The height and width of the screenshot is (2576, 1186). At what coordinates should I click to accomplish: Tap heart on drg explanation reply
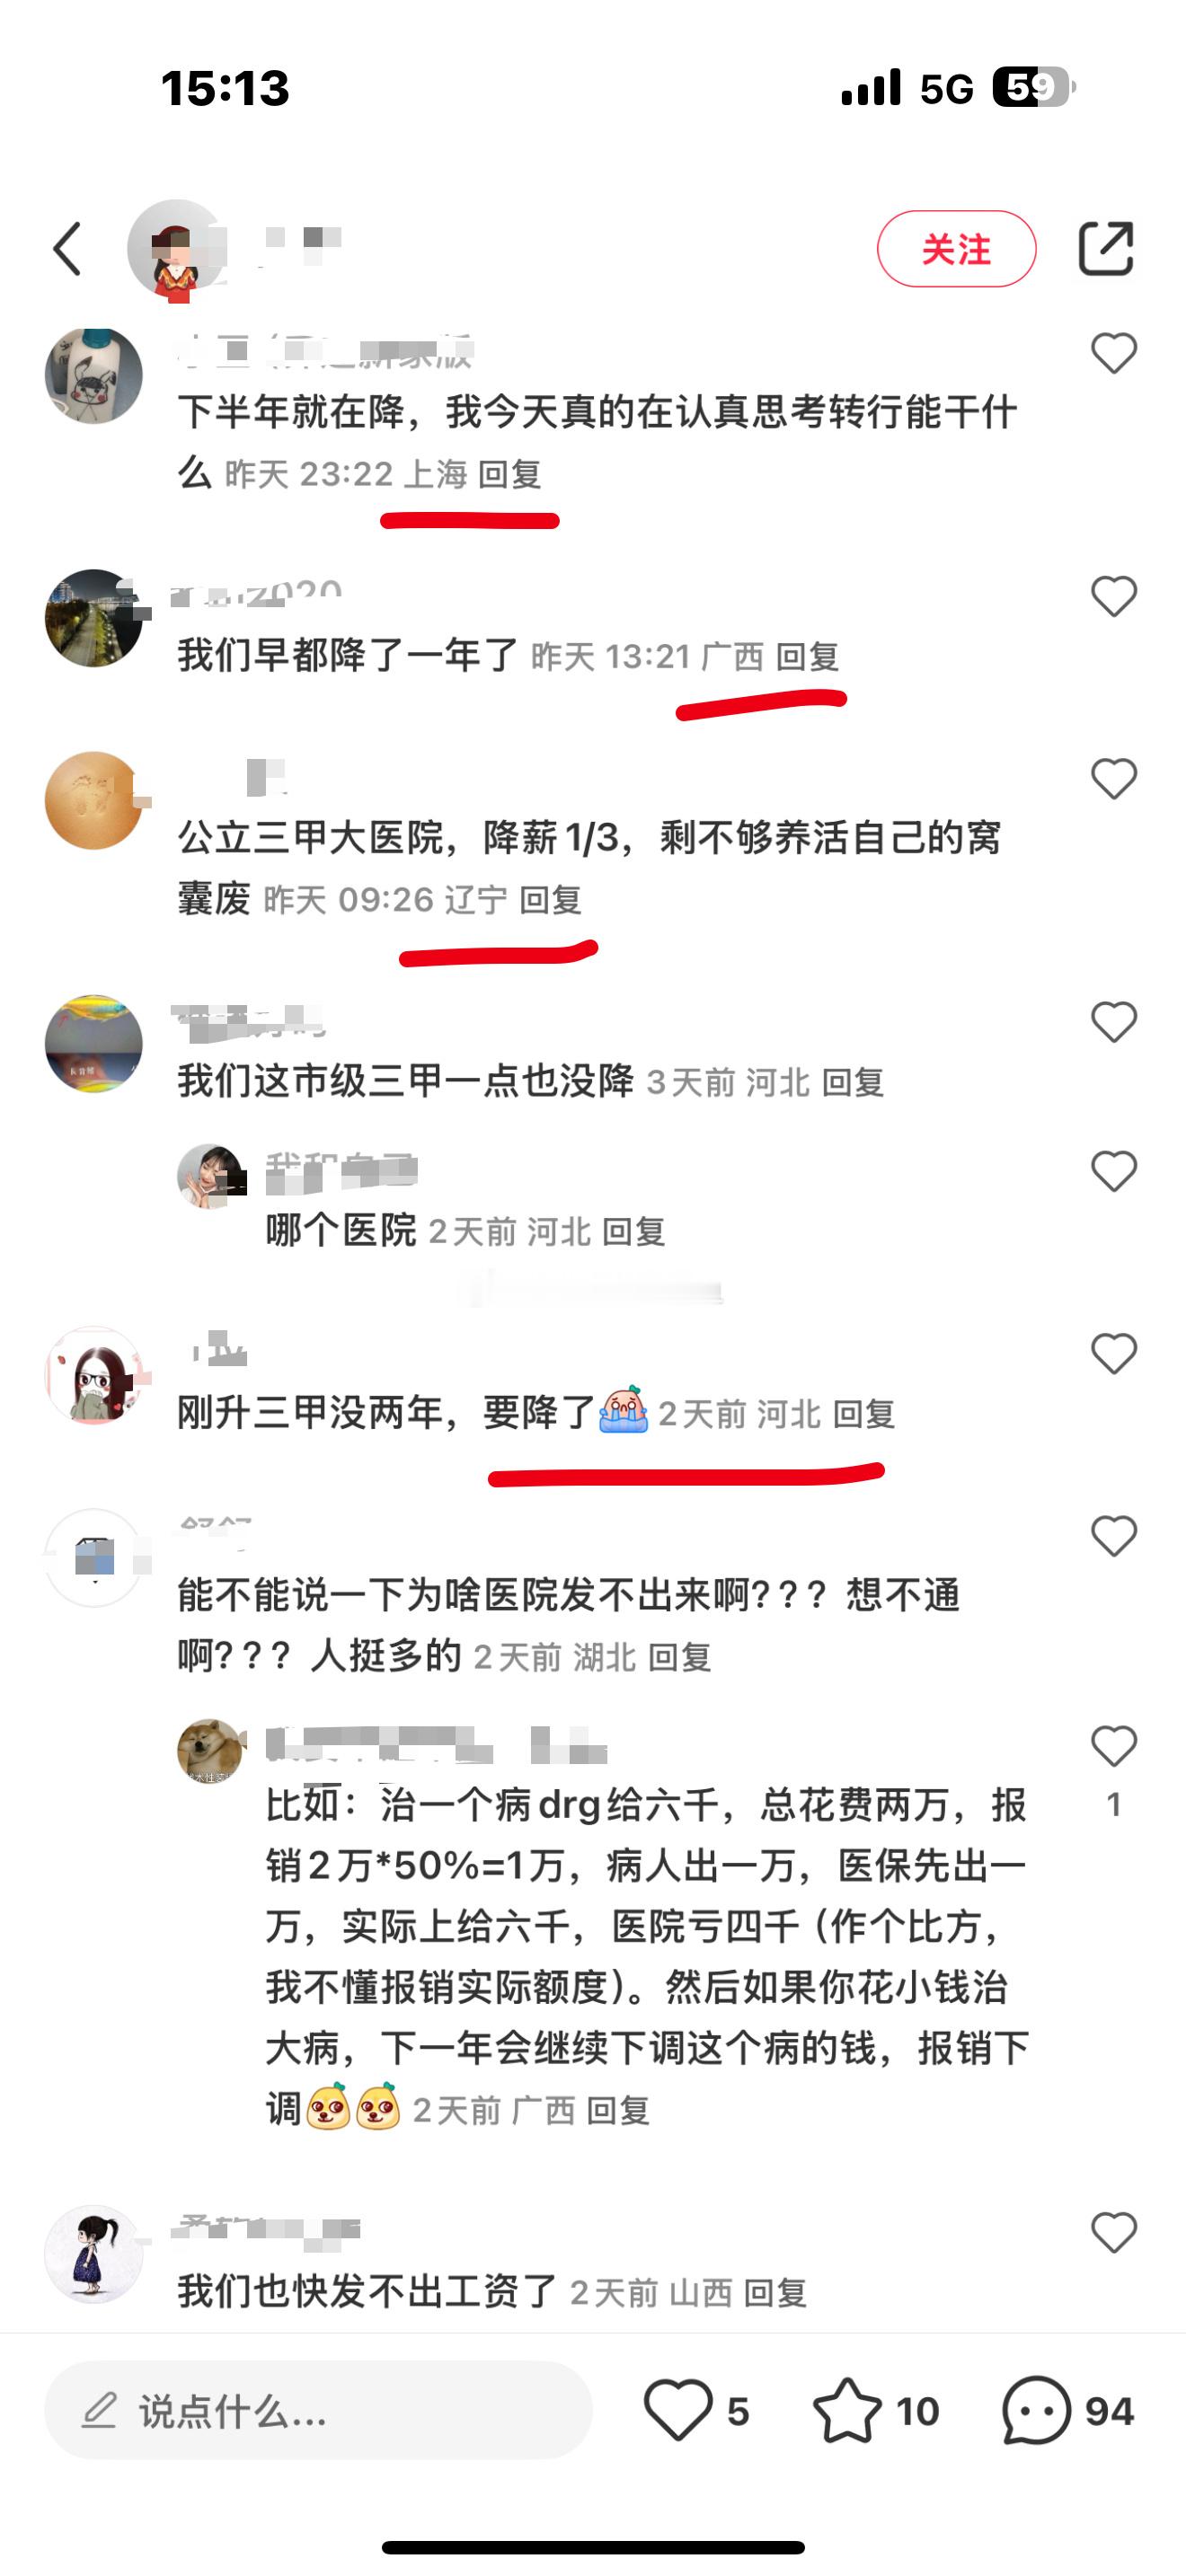coord(1114,1746)
